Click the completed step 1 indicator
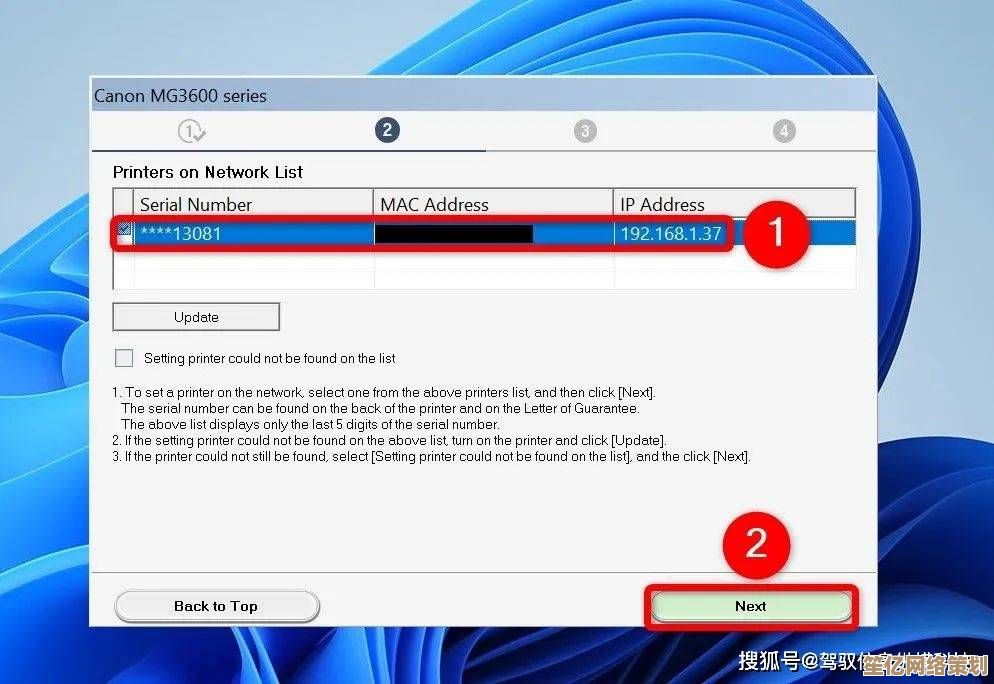The image size is (994, 684). pyautogui.click(x=190, y=130)
